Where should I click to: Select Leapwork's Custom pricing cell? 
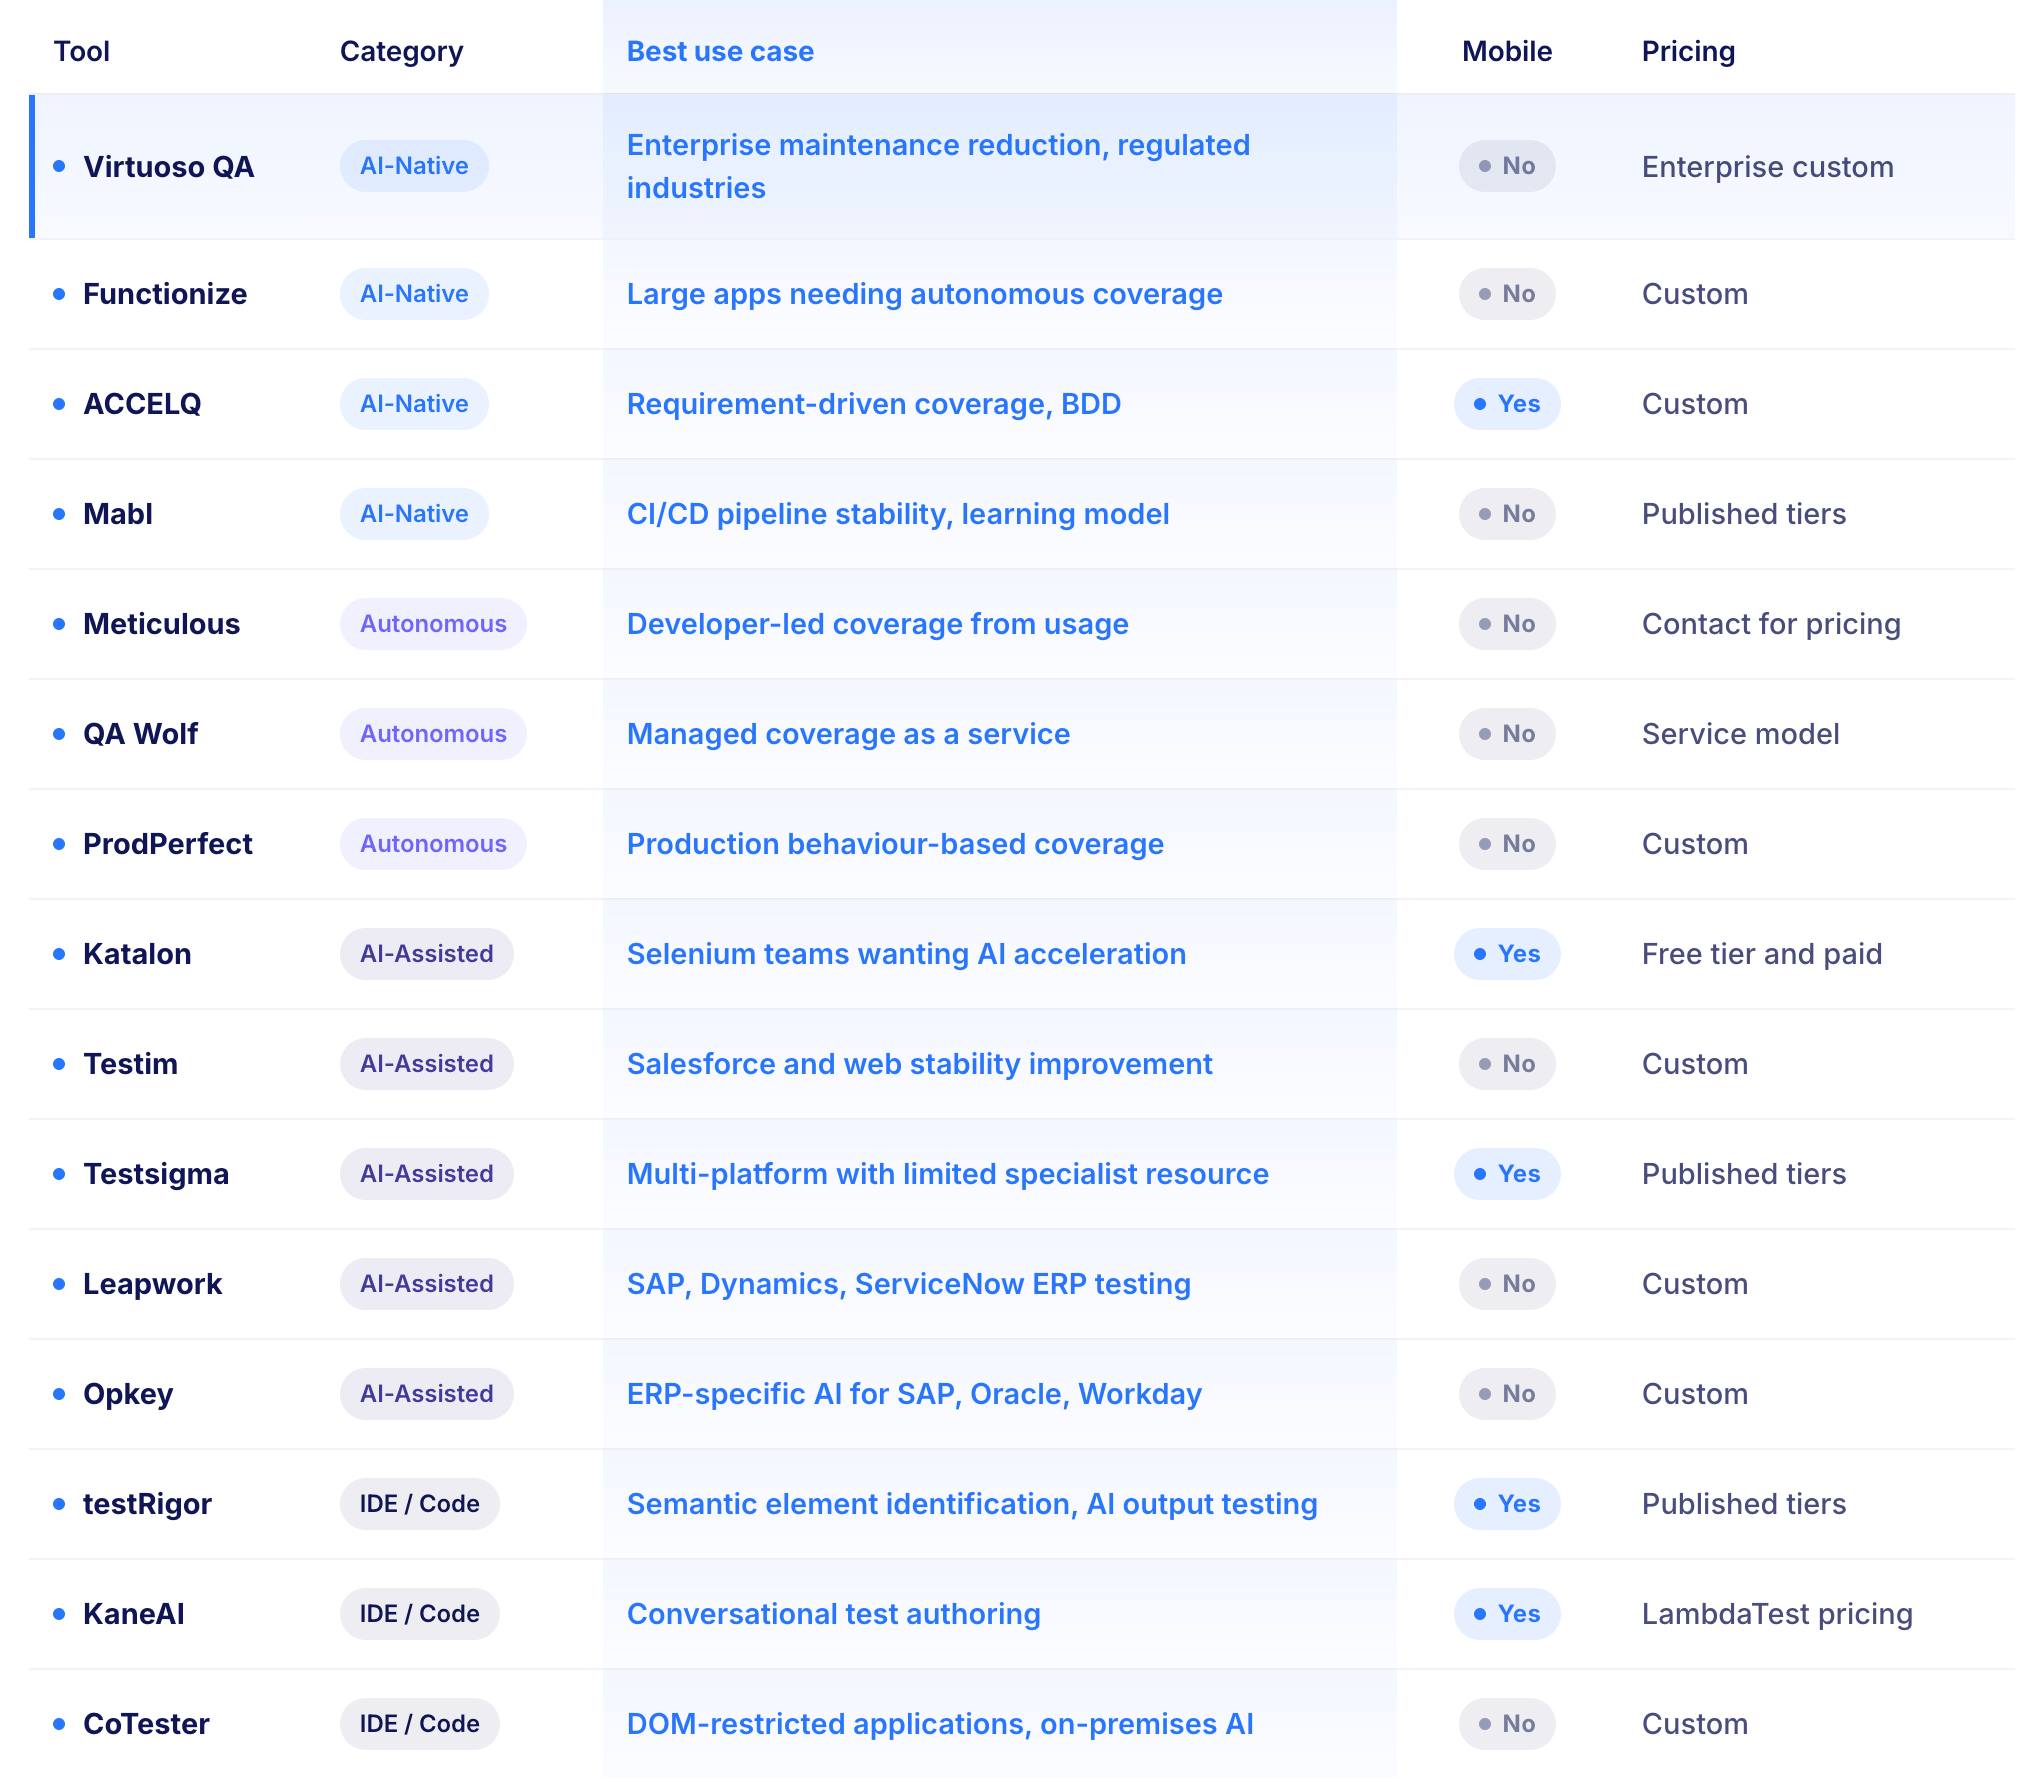[1695, 1284]
